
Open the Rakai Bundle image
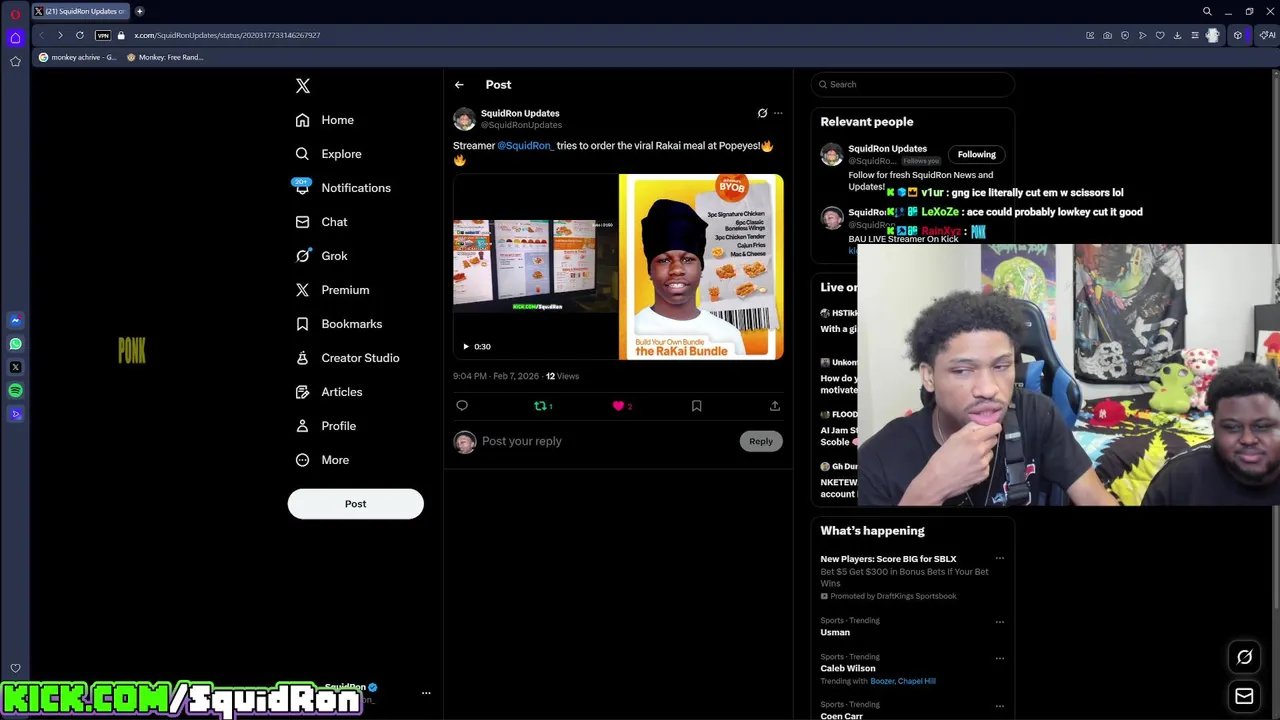point(701,267)
